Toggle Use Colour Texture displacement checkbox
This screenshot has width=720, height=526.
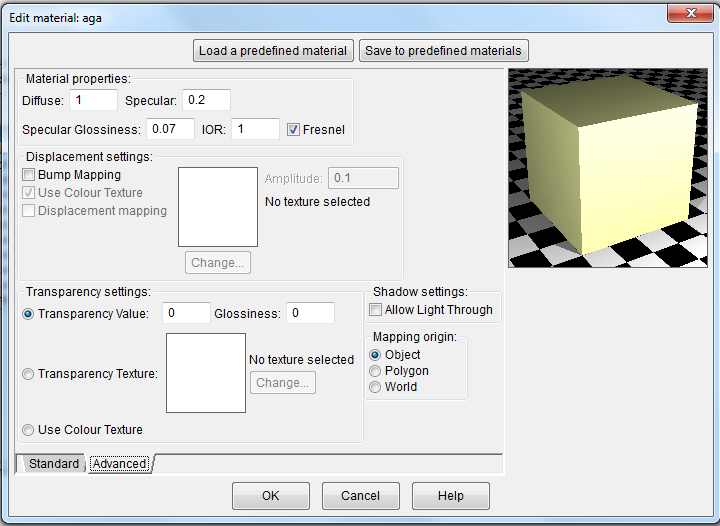28,193
